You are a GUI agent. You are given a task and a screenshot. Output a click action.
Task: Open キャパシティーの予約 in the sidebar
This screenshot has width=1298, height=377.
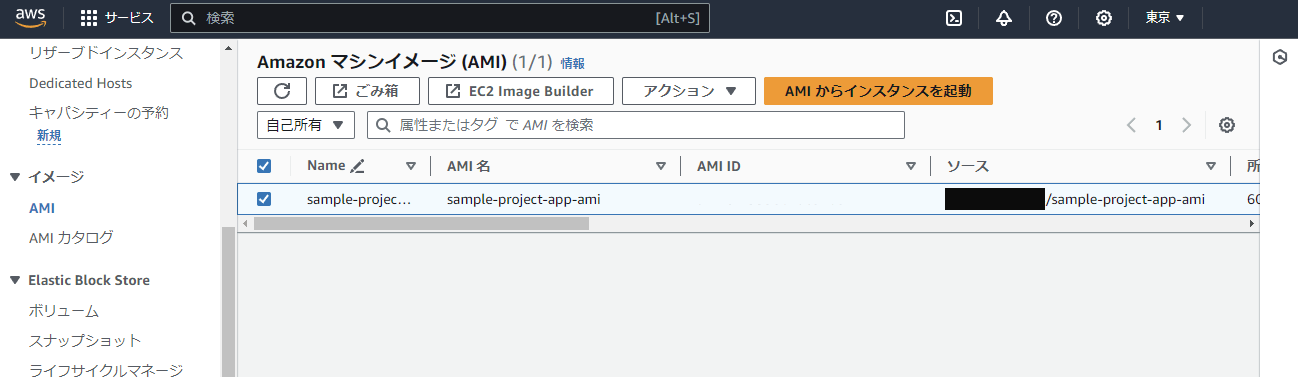tap(99, 113)
